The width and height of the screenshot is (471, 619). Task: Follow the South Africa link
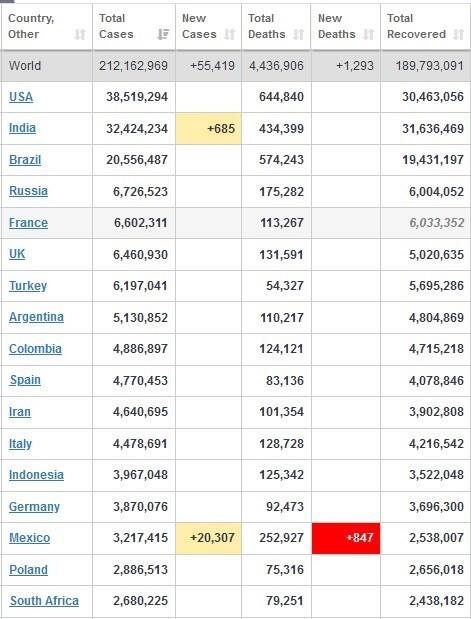click(44, 601)
